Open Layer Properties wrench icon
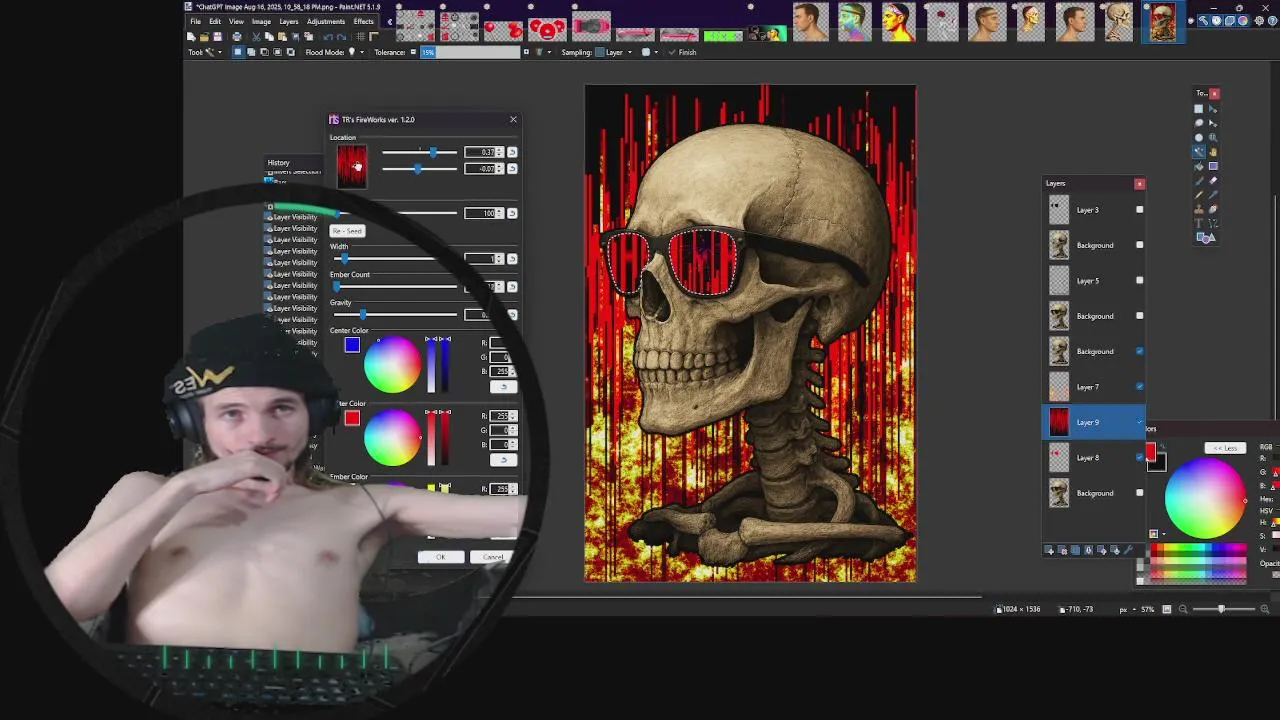 click(x=1128, y=550)
